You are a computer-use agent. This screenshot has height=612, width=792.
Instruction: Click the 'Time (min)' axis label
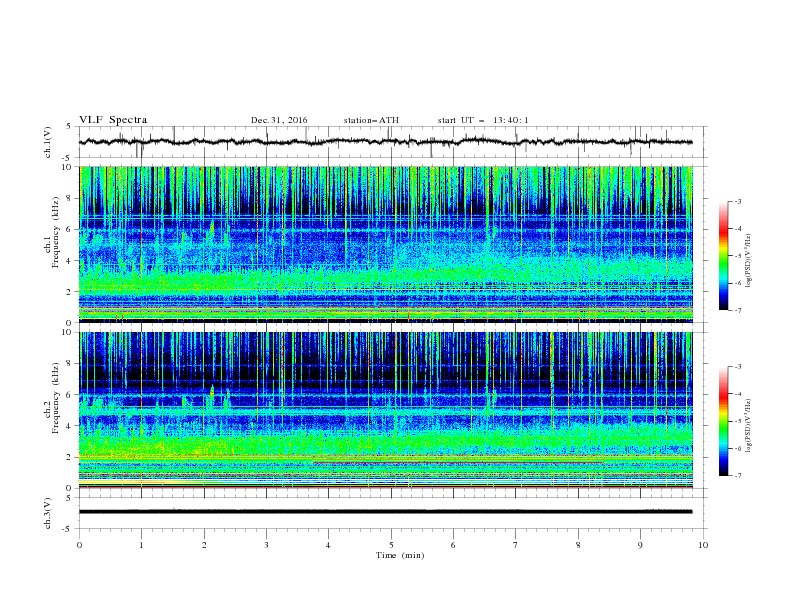click(x=400, y=555)
